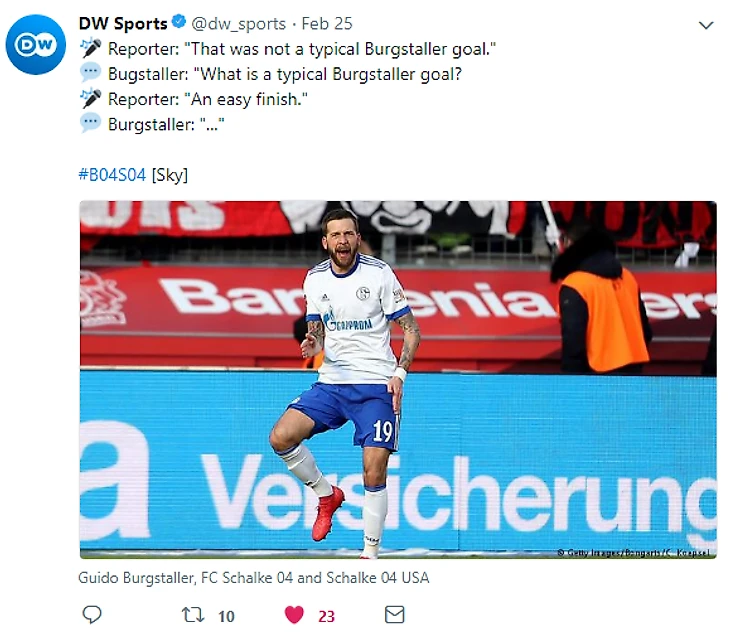
Task: Open the DW Sports display name
Action: coord(123,24)
